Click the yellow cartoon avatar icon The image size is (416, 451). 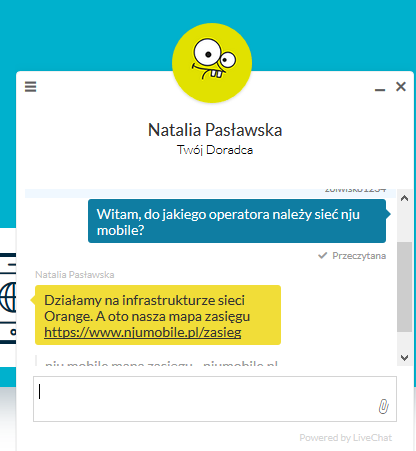[212, 63]
